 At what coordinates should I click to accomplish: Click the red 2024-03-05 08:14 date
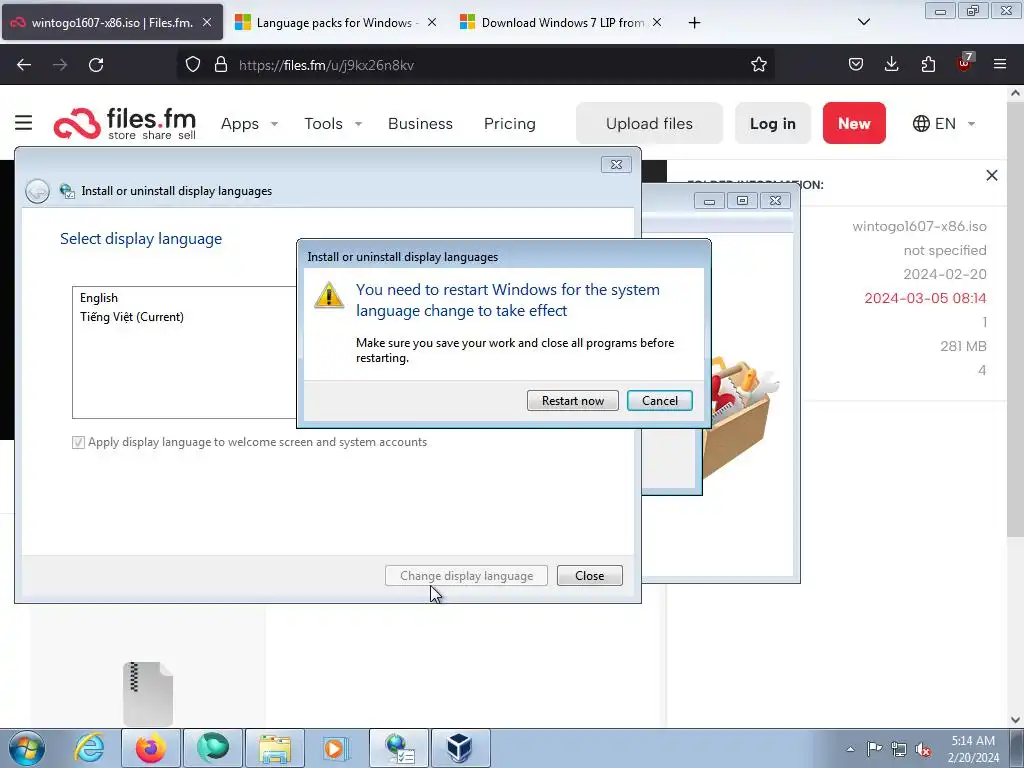tap(925, 298)
